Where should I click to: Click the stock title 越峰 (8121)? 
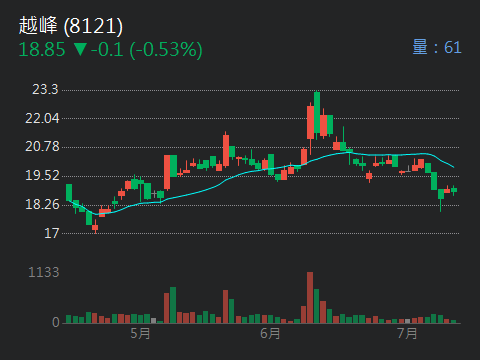pos(71,26)
